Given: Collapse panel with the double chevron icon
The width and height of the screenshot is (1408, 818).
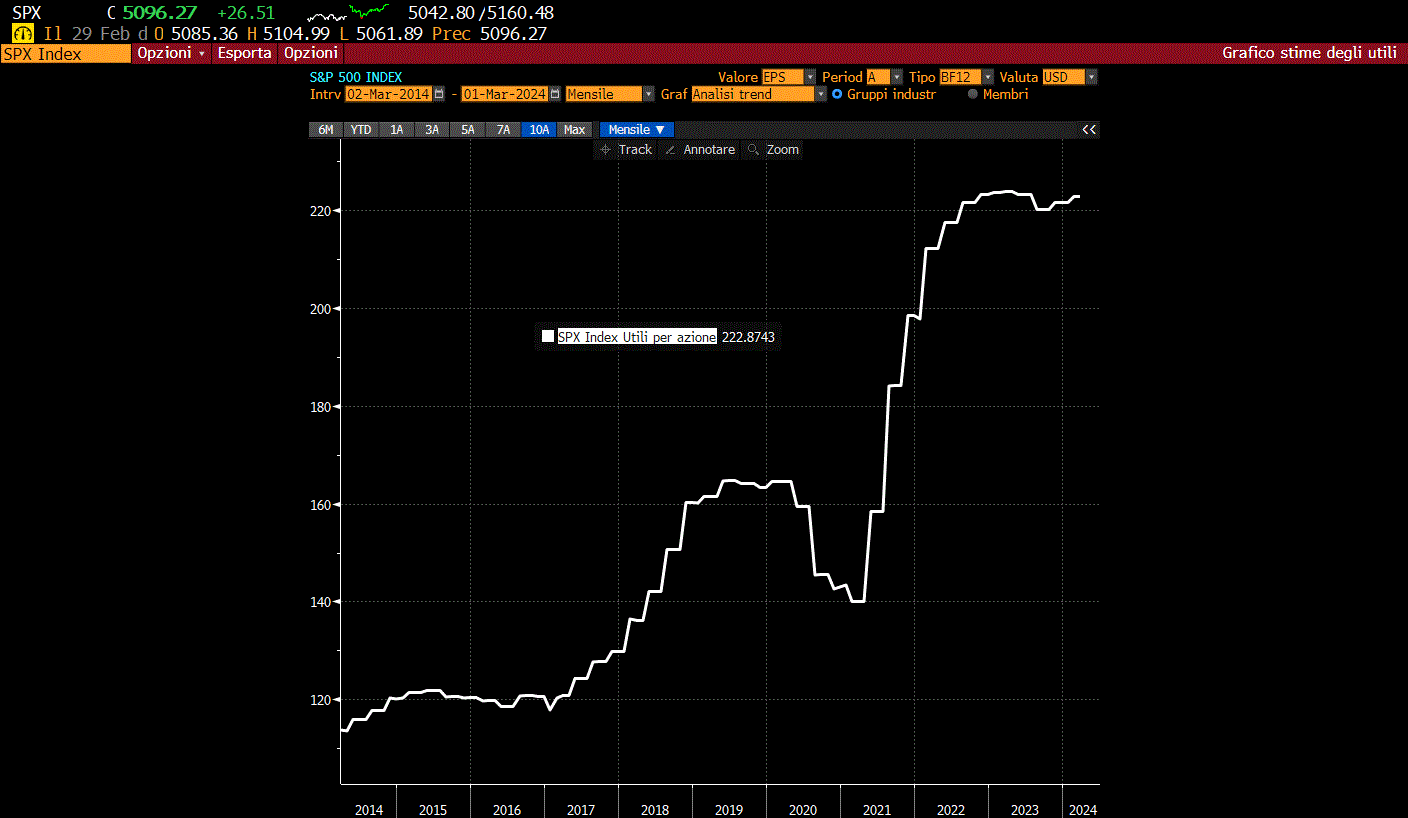Looking at the screenshot, I should [x=1089, y=129].
